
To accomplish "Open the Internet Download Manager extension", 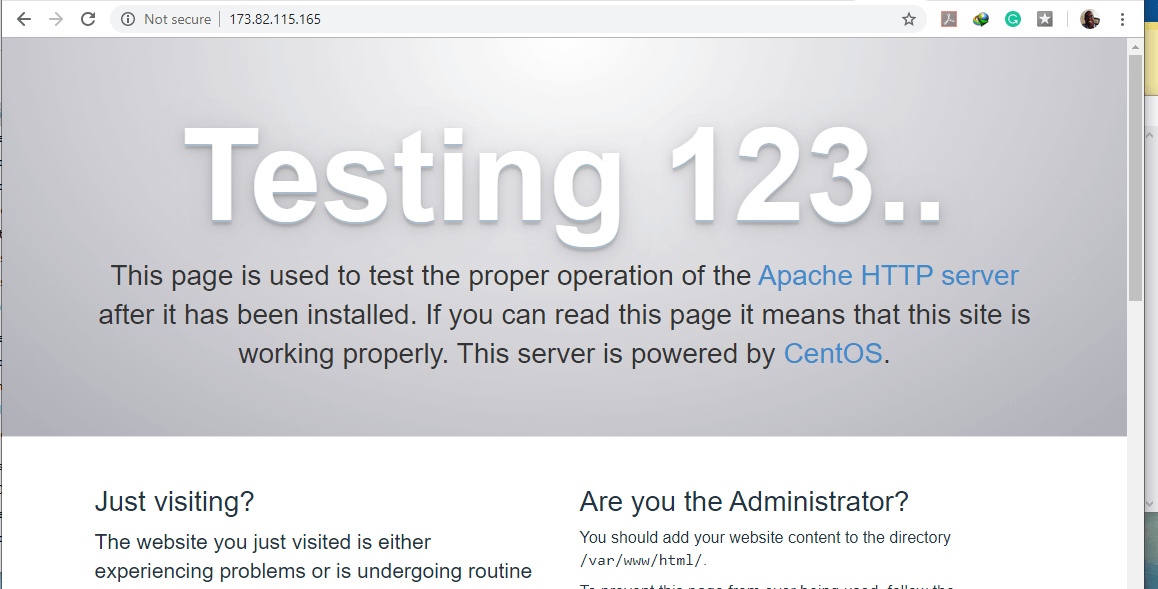I will point(981,19).
